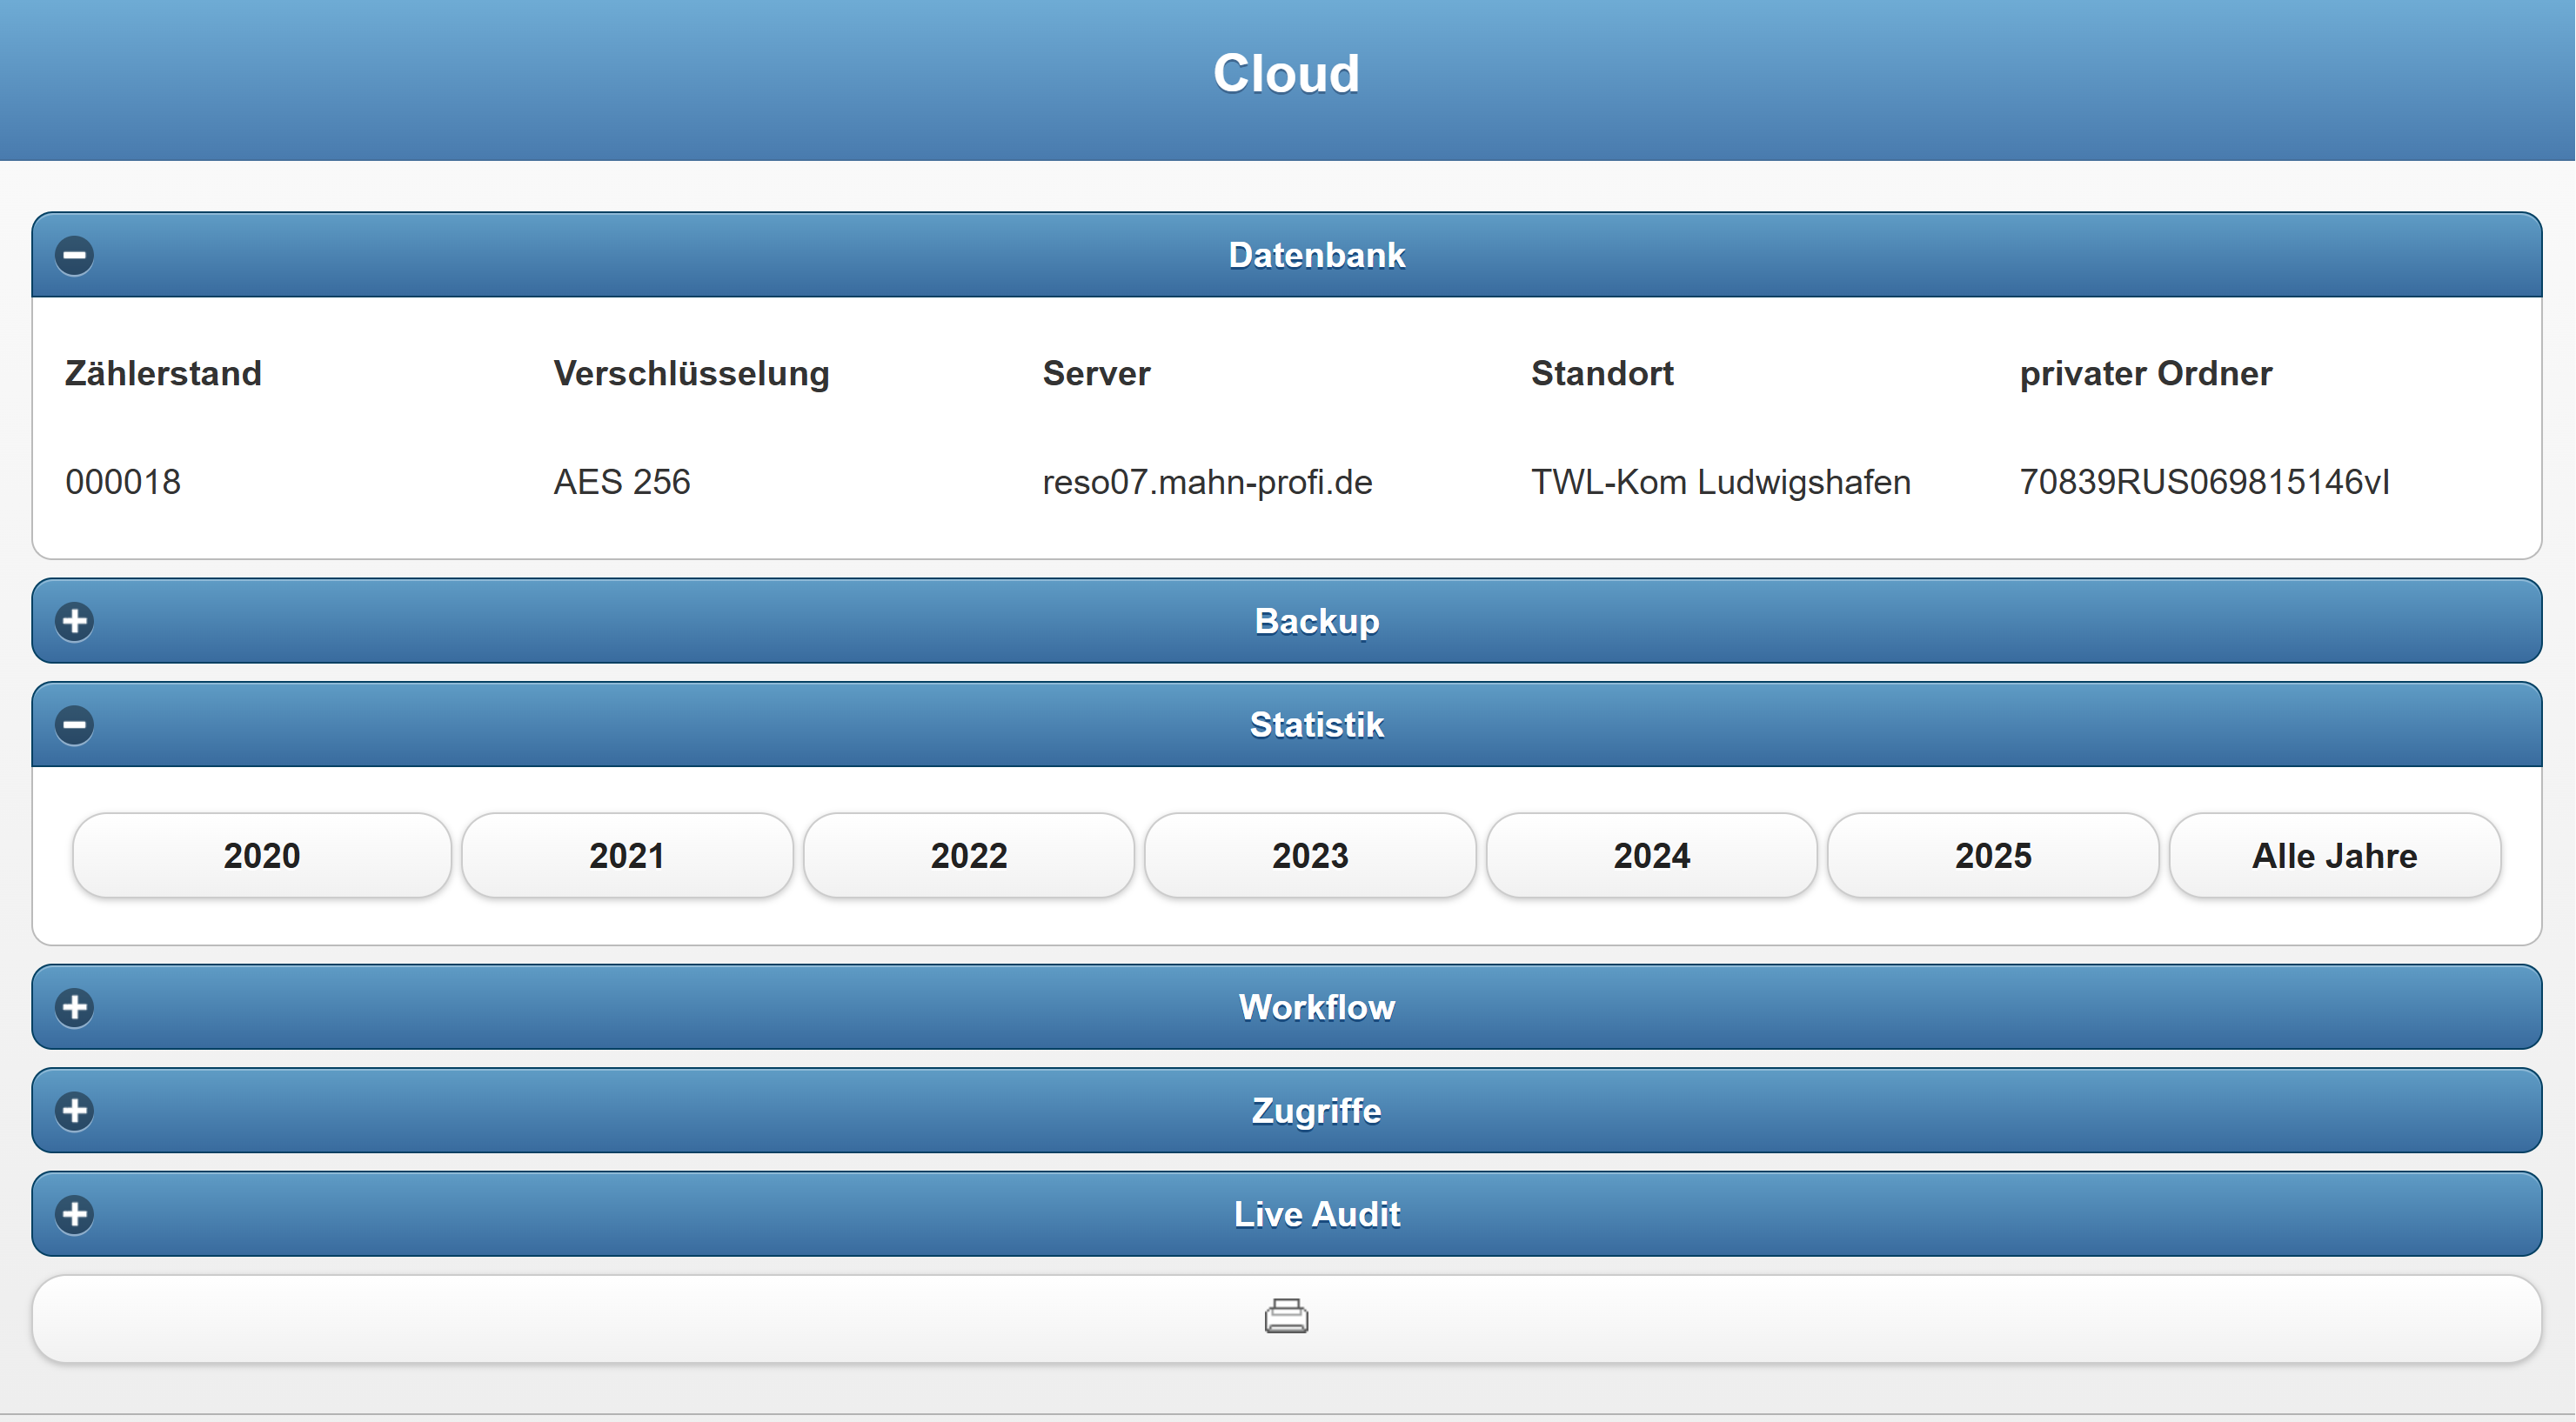Click the printer icon at bottom
This screenshot has height=1422, width=2576.
(1286, 1317)
